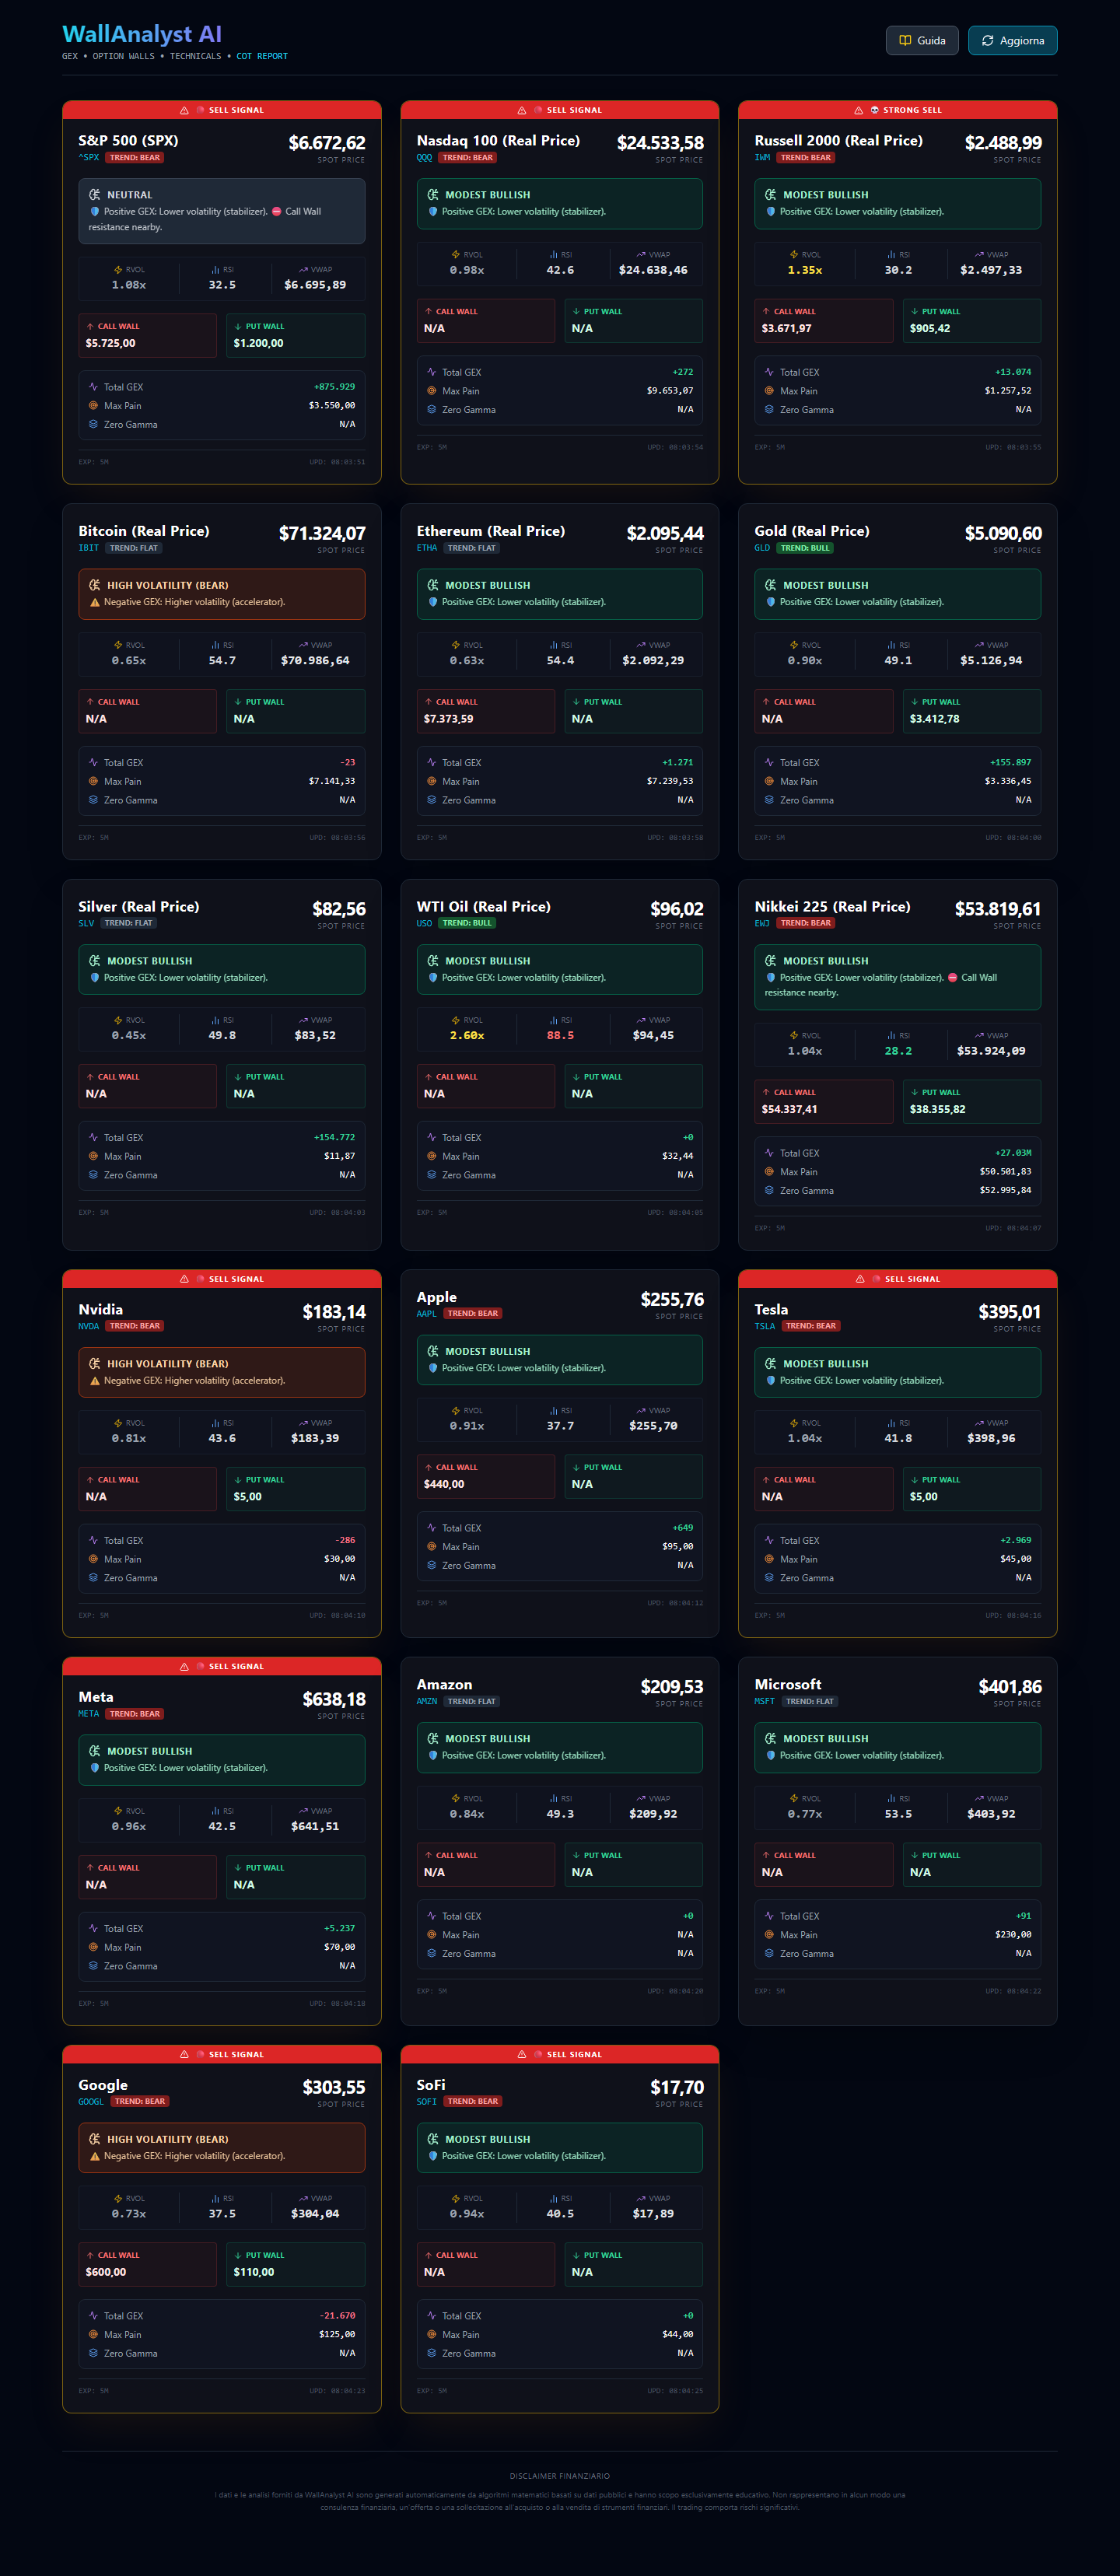Click the MSFT ticker label on Microsoft card
This screenshot has height=2576, width=1120.
[764, 1701]
